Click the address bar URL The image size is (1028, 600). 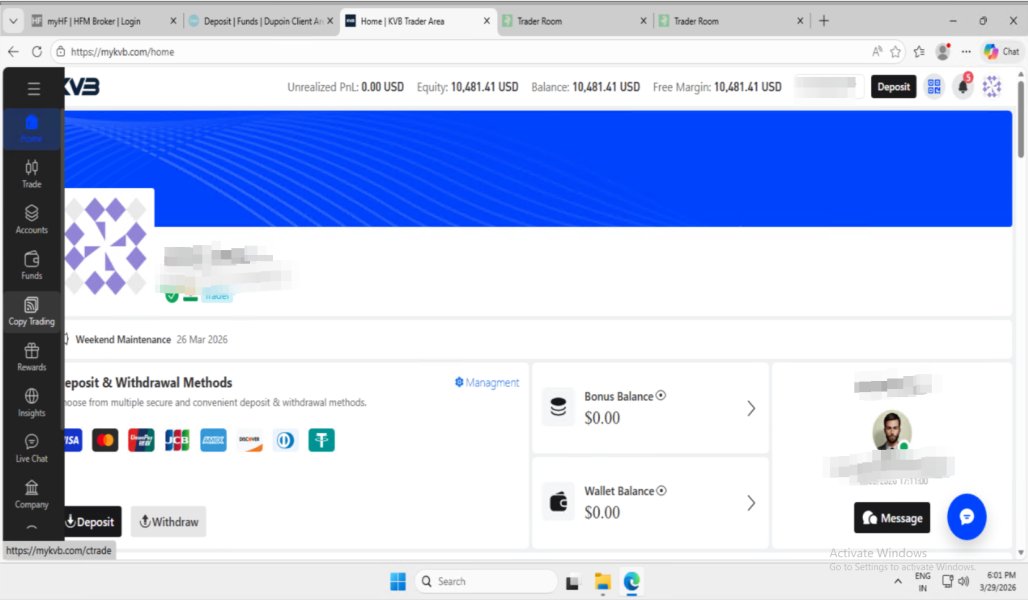point(123,52)
